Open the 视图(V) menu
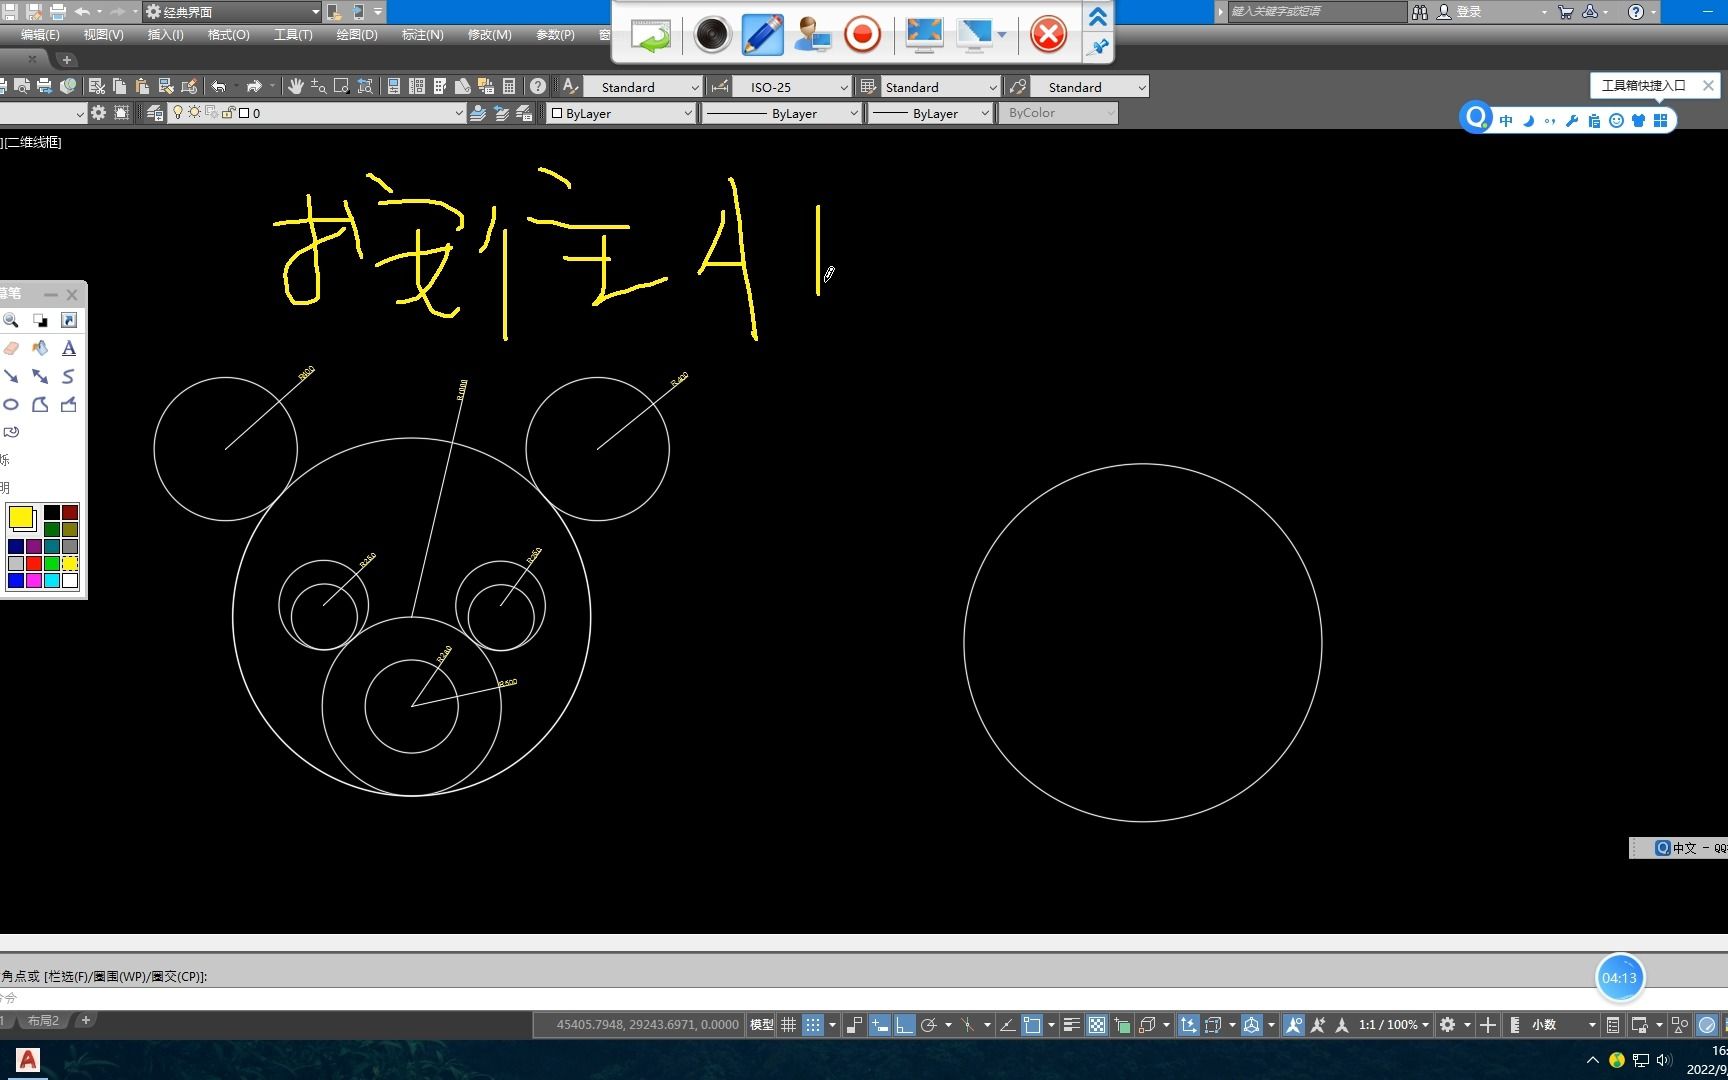1728x1080 pixels. (103, 34)
